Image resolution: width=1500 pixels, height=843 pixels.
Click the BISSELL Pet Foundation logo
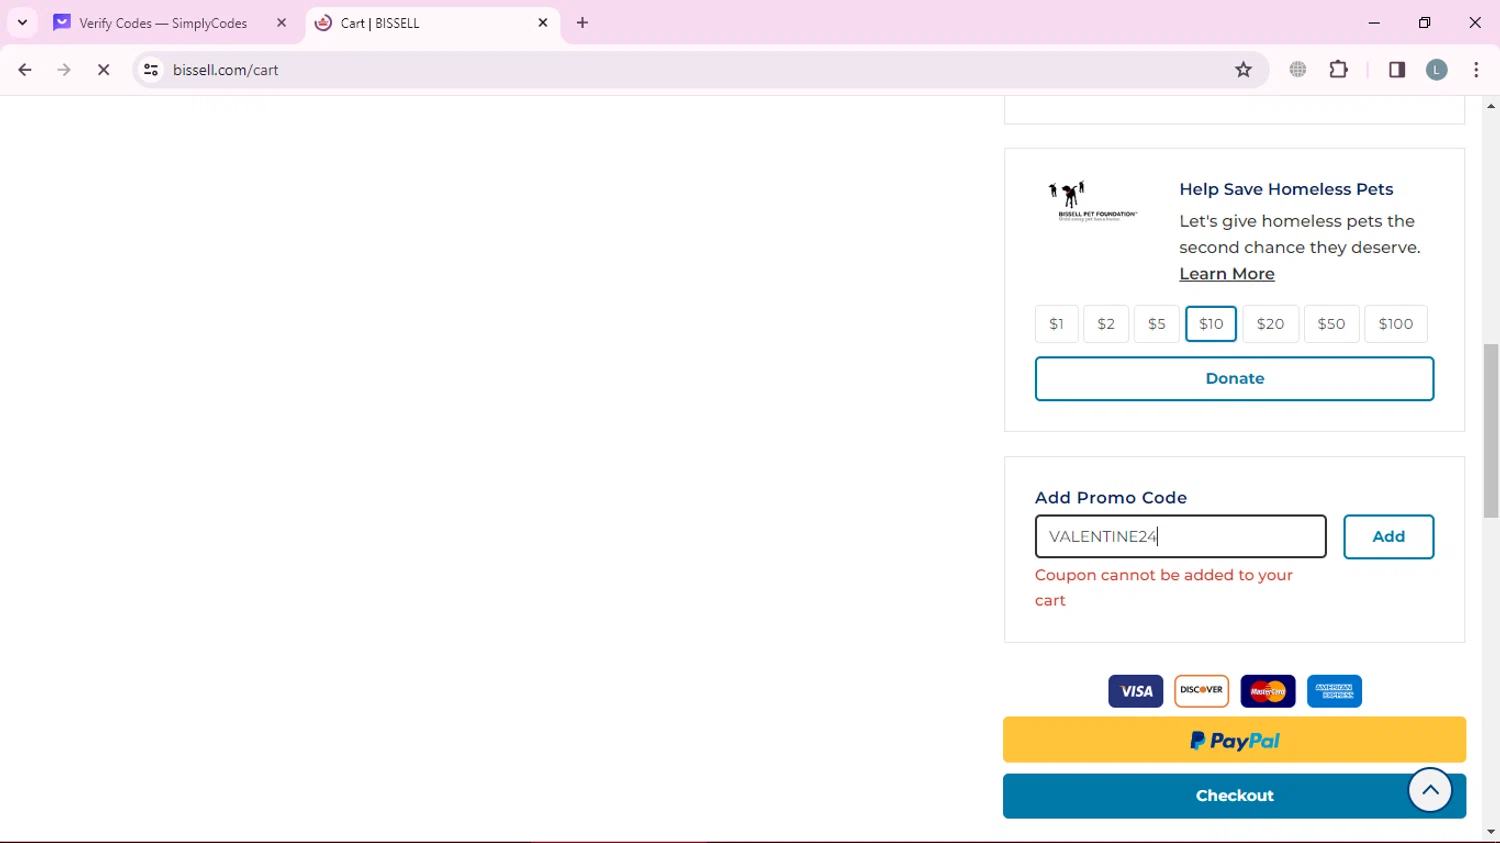coord(1092,201)
